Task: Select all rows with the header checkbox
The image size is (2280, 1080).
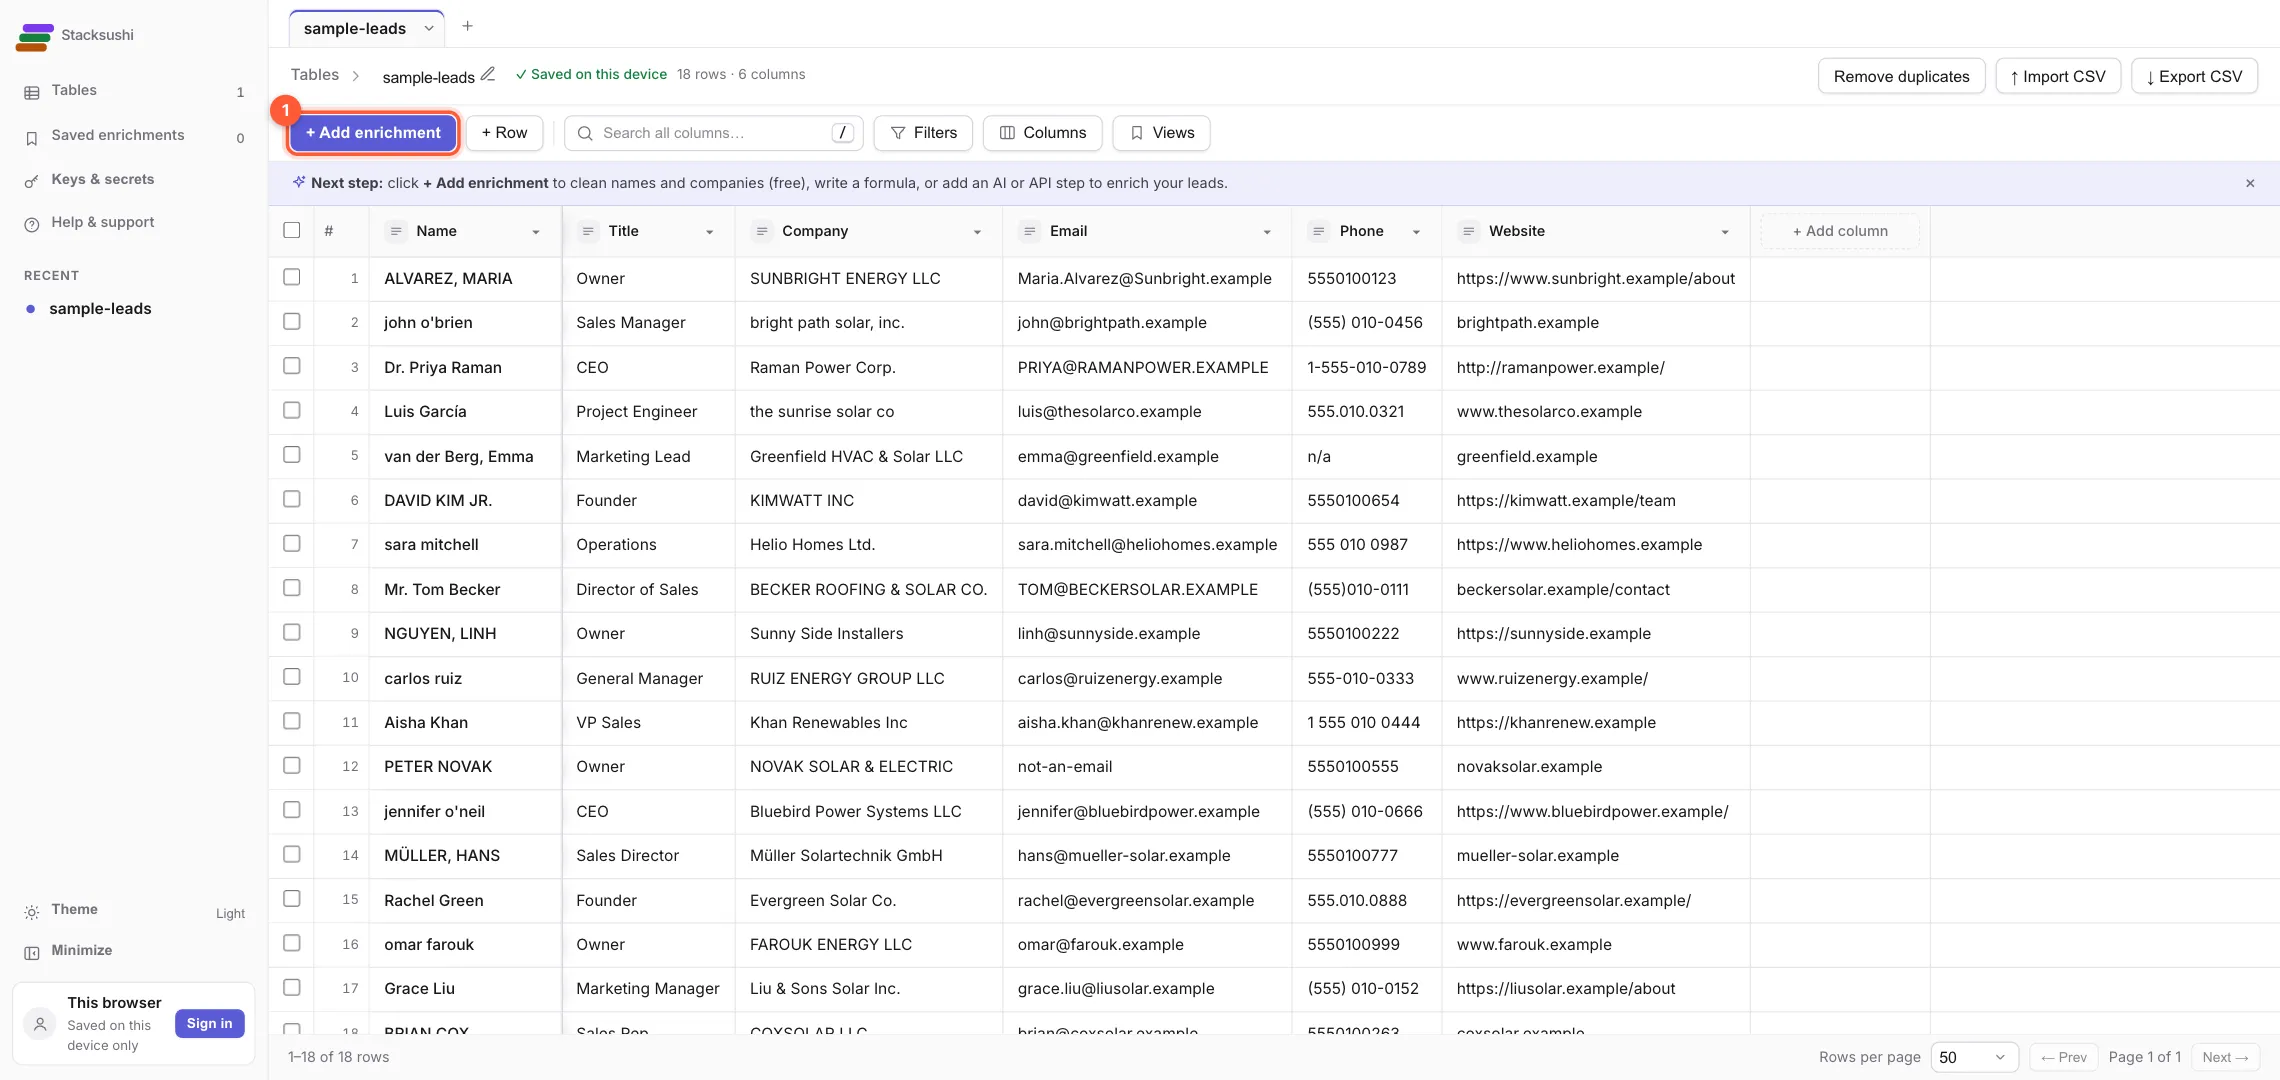Action: pos(292,230)
